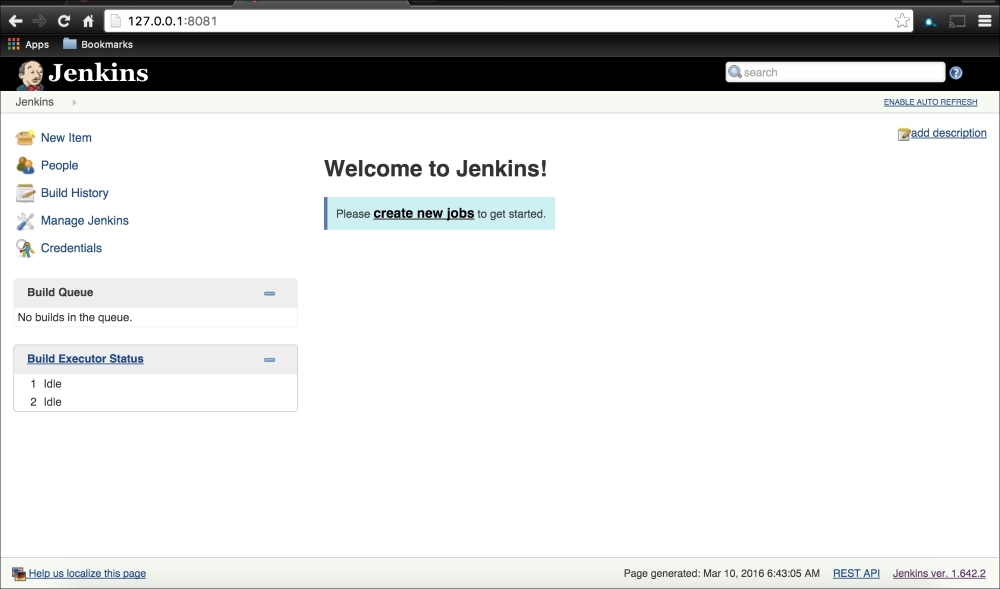Image resolution: width=1000 pixels, height=589 pixels.
Task: Collapse the Build Executor Status panel
Action: tap(269, 359)
